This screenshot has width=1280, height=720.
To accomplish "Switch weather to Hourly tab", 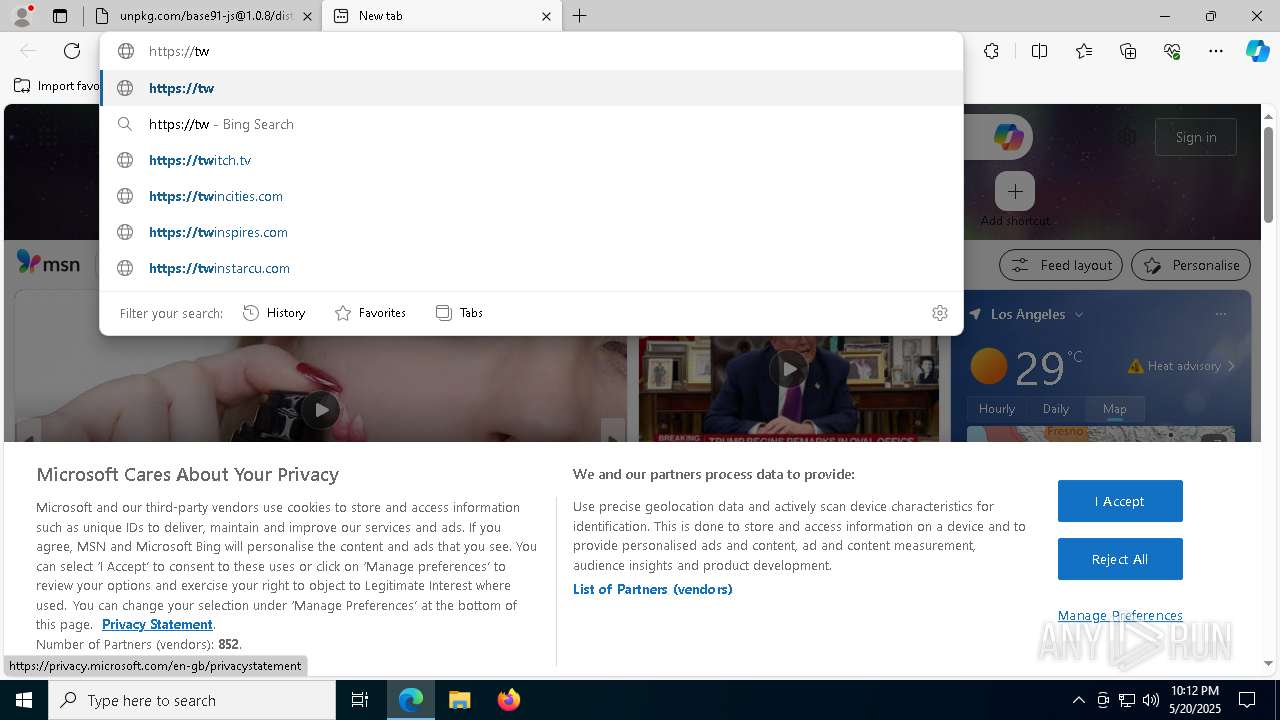I will pos(997,409).
